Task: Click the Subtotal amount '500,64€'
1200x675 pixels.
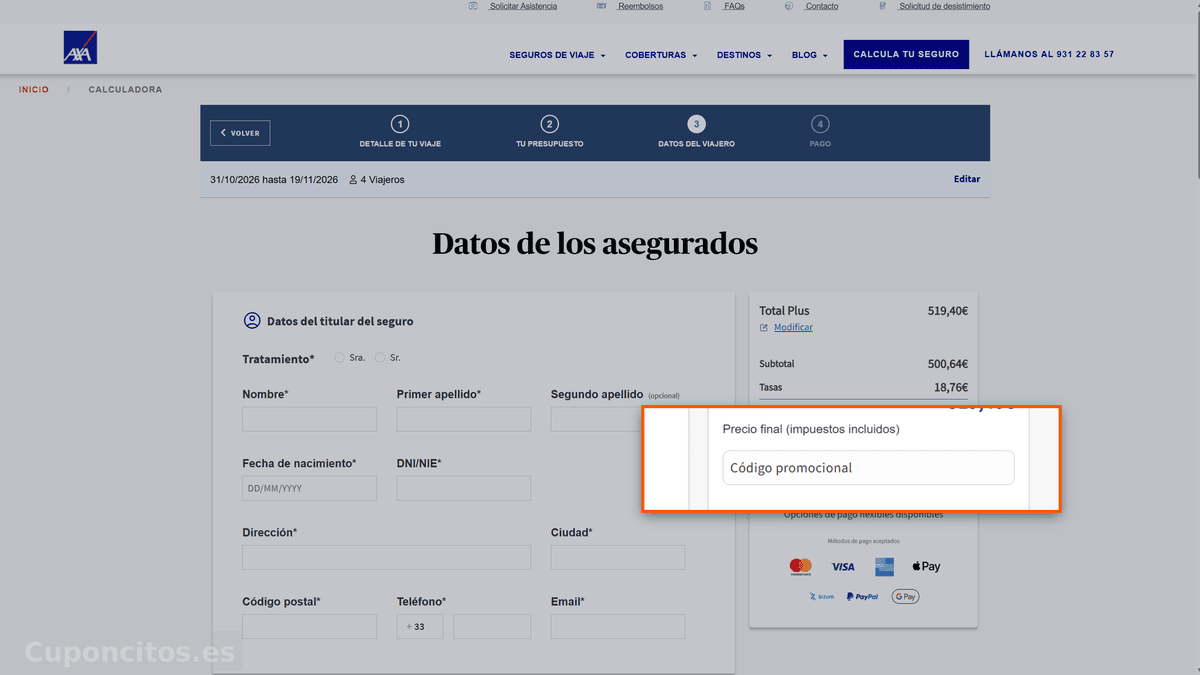Action: pos(947,364)
